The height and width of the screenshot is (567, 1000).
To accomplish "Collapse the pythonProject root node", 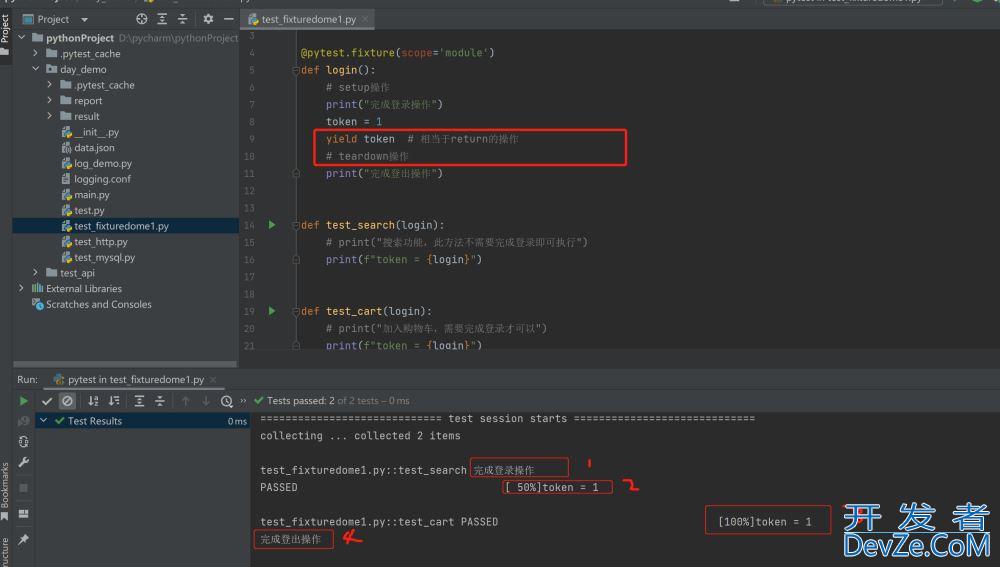I will coord(22,38).
